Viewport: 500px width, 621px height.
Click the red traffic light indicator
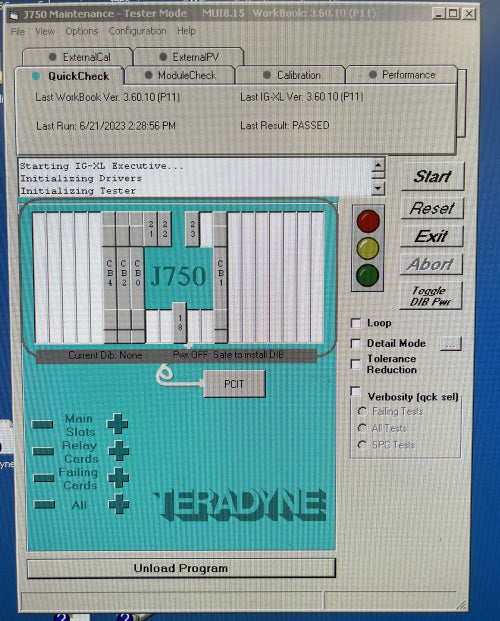click(x=368, y=221)
